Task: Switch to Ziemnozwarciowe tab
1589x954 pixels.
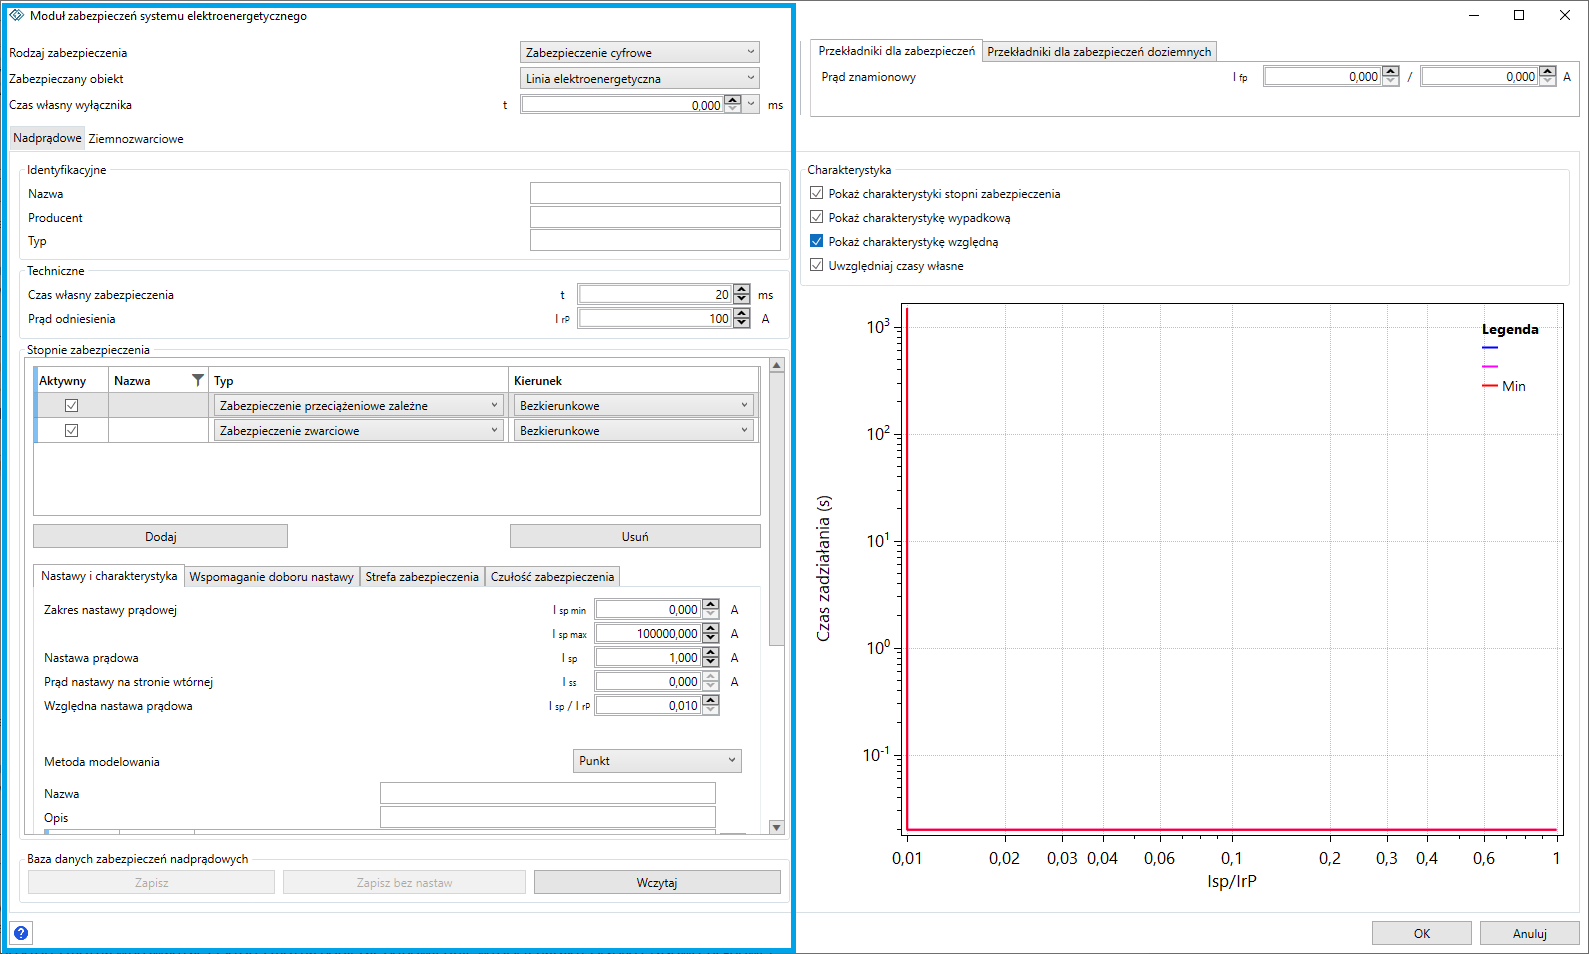Action: tap(136, 139)
